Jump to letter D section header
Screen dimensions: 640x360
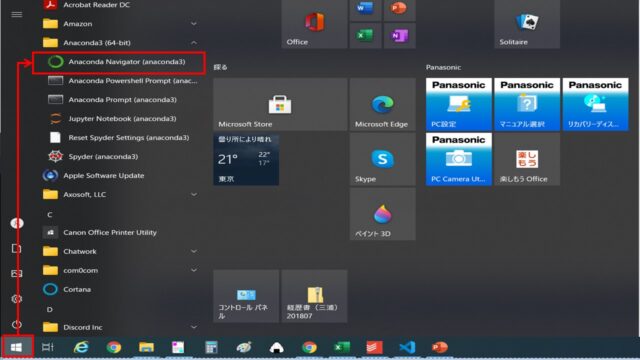(x=50, y=309)
